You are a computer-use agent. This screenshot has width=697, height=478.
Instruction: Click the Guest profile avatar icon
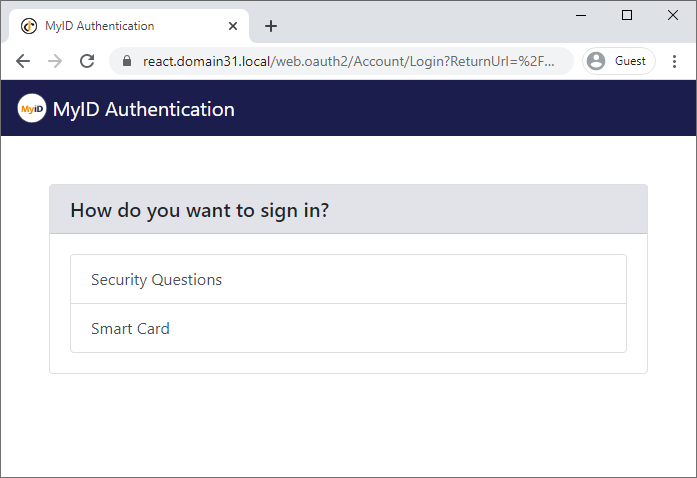tap(596, 61)
